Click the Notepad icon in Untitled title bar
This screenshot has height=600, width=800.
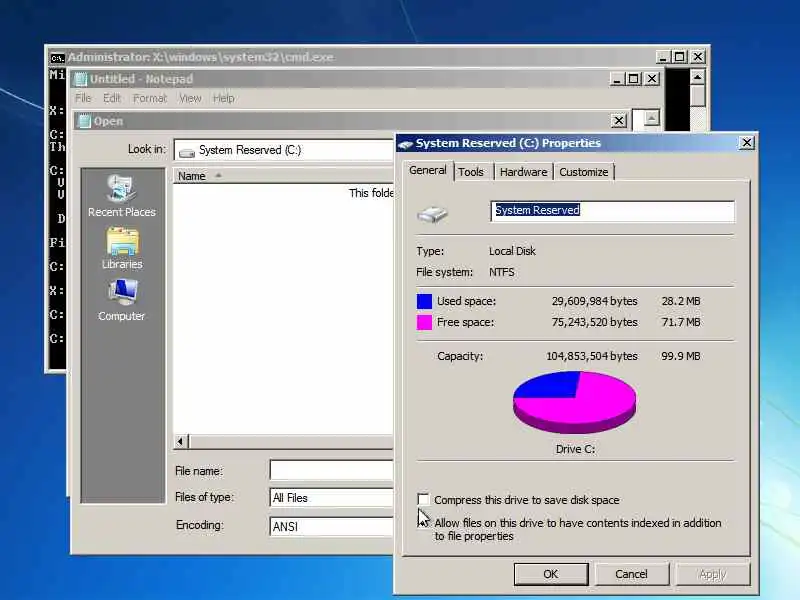(80, 79)
